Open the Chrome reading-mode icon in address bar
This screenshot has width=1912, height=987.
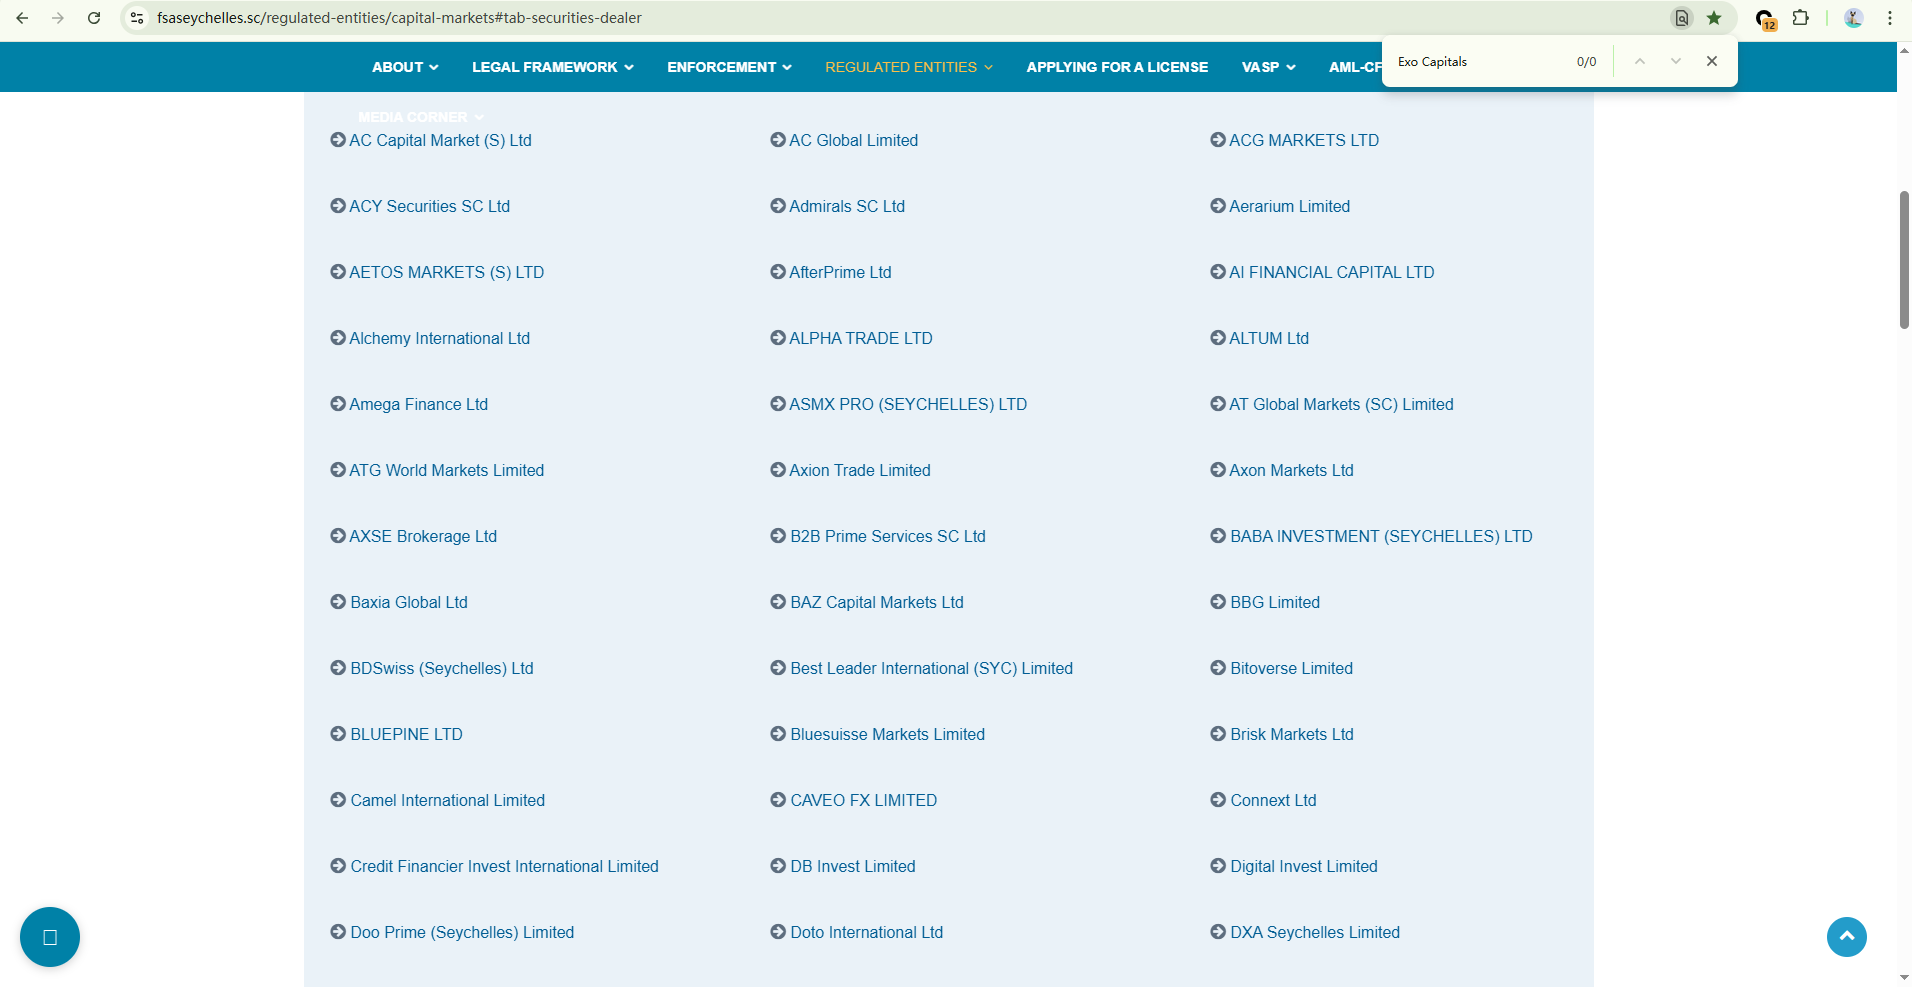[1682, 18]
